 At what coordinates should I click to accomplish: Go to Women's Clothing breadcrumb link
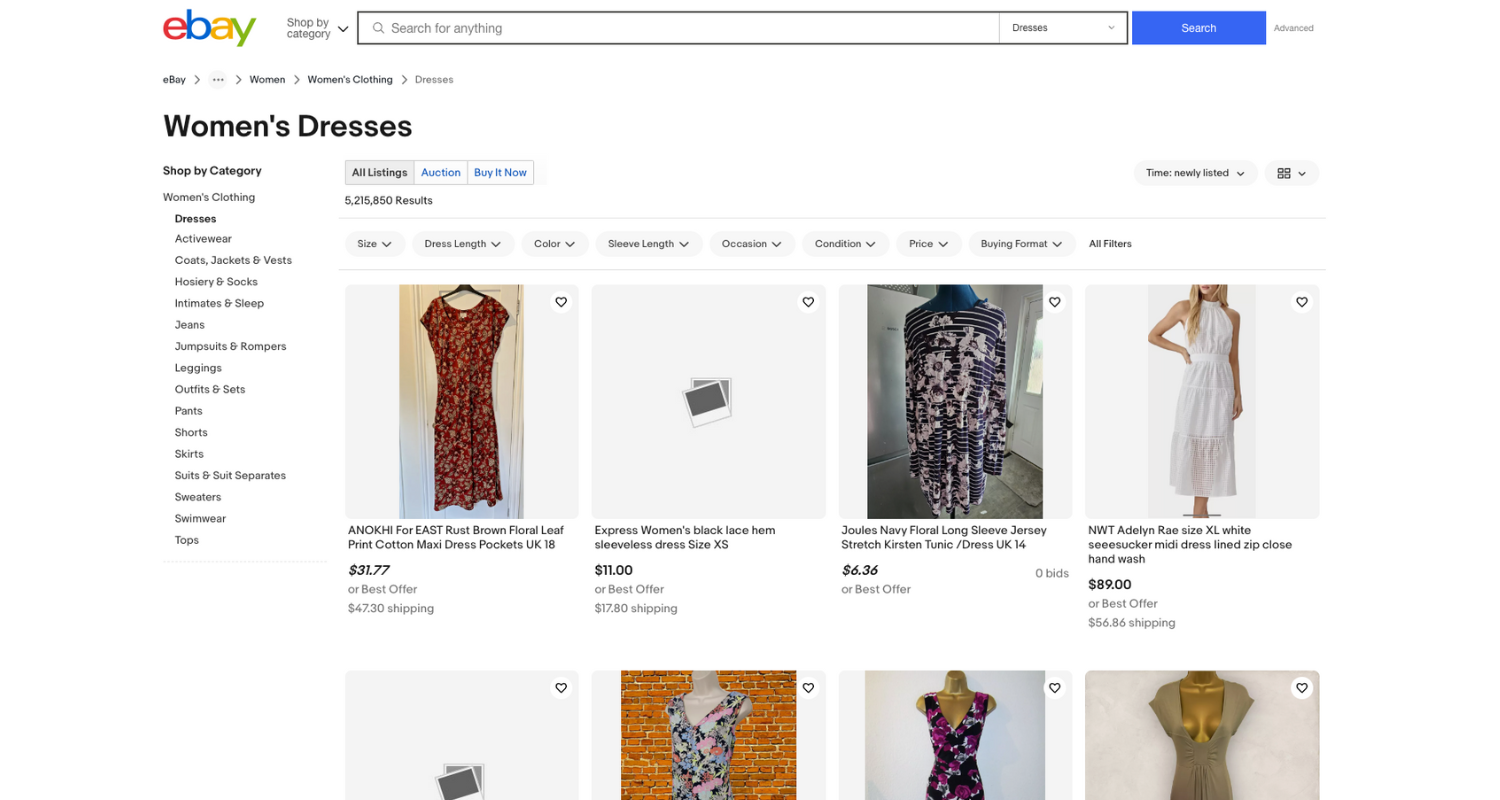[350, 79]
